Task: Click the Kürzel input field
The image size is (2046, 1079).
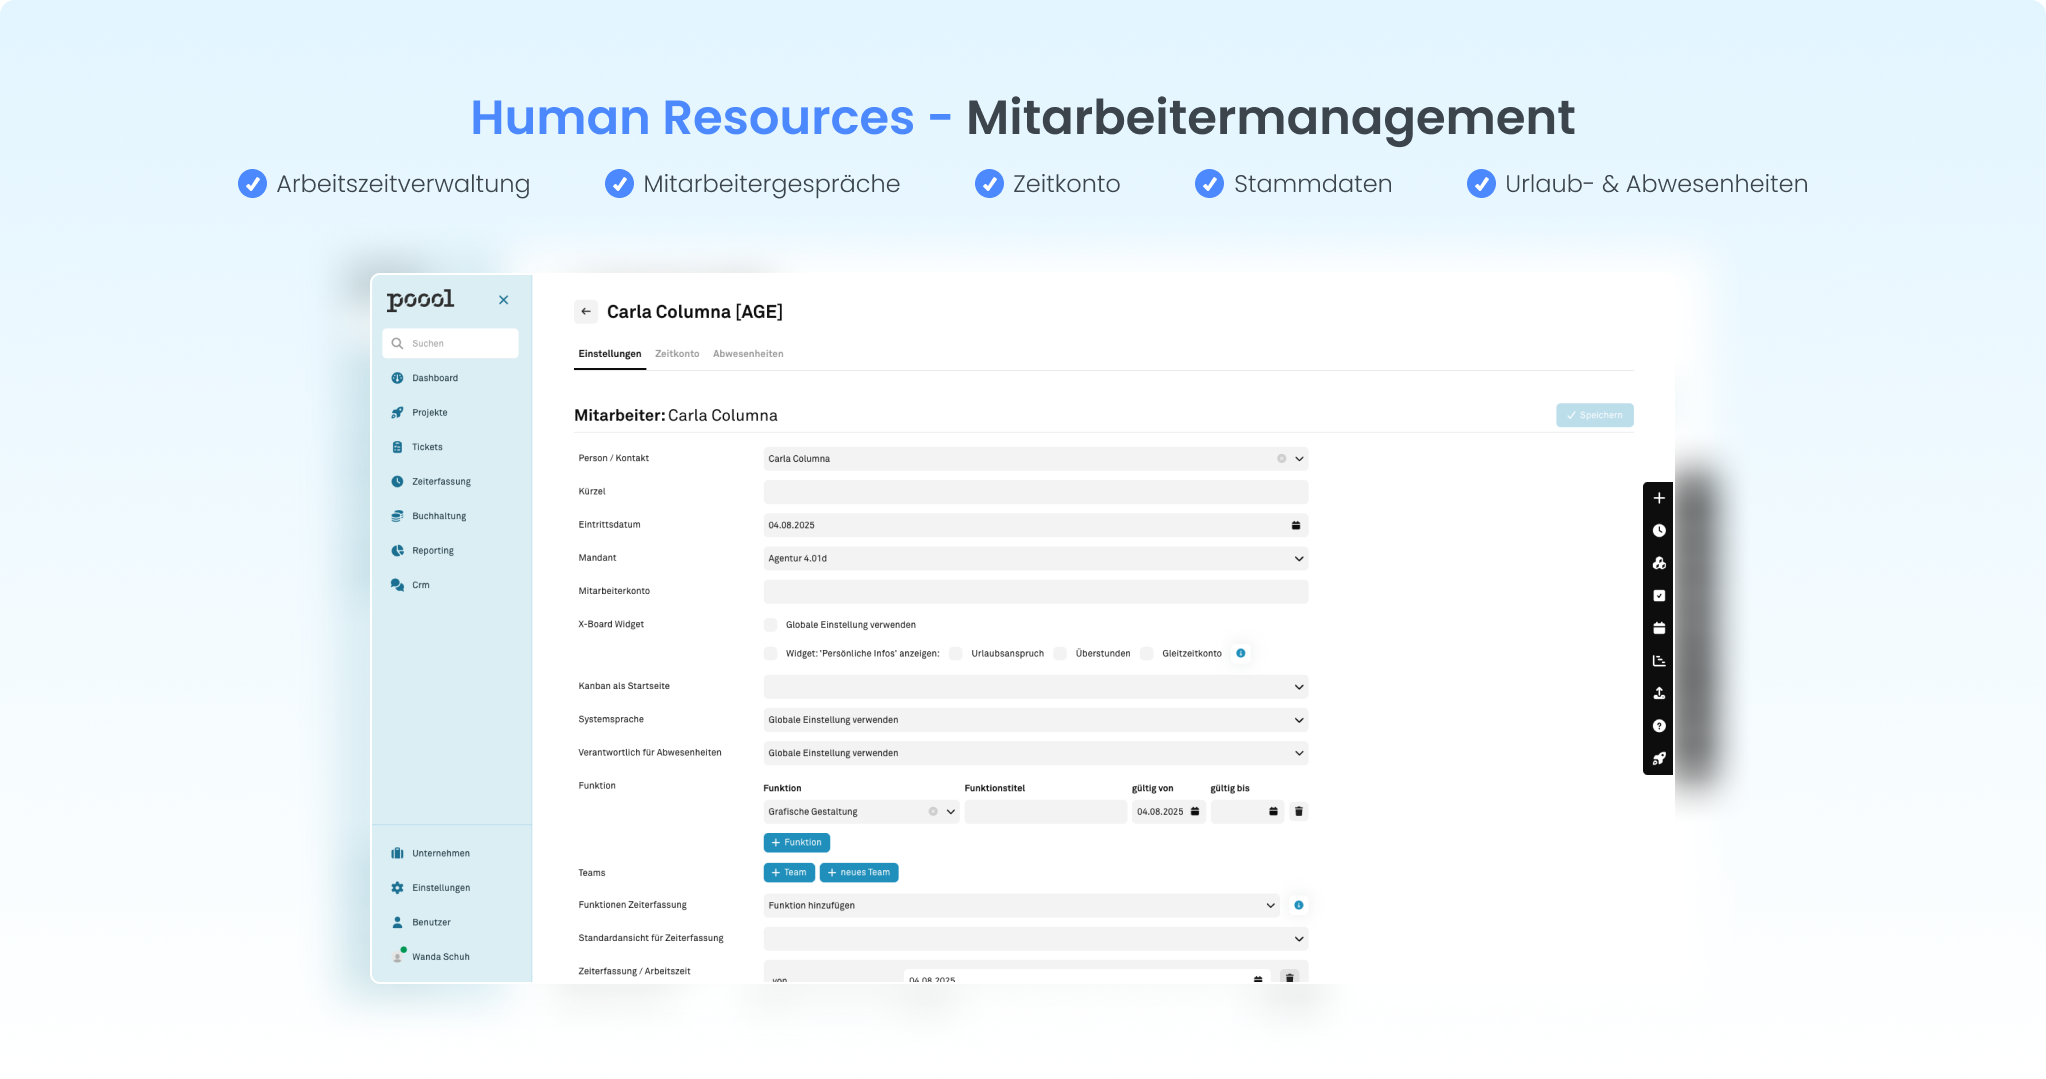Action: tap(1035, 492)
